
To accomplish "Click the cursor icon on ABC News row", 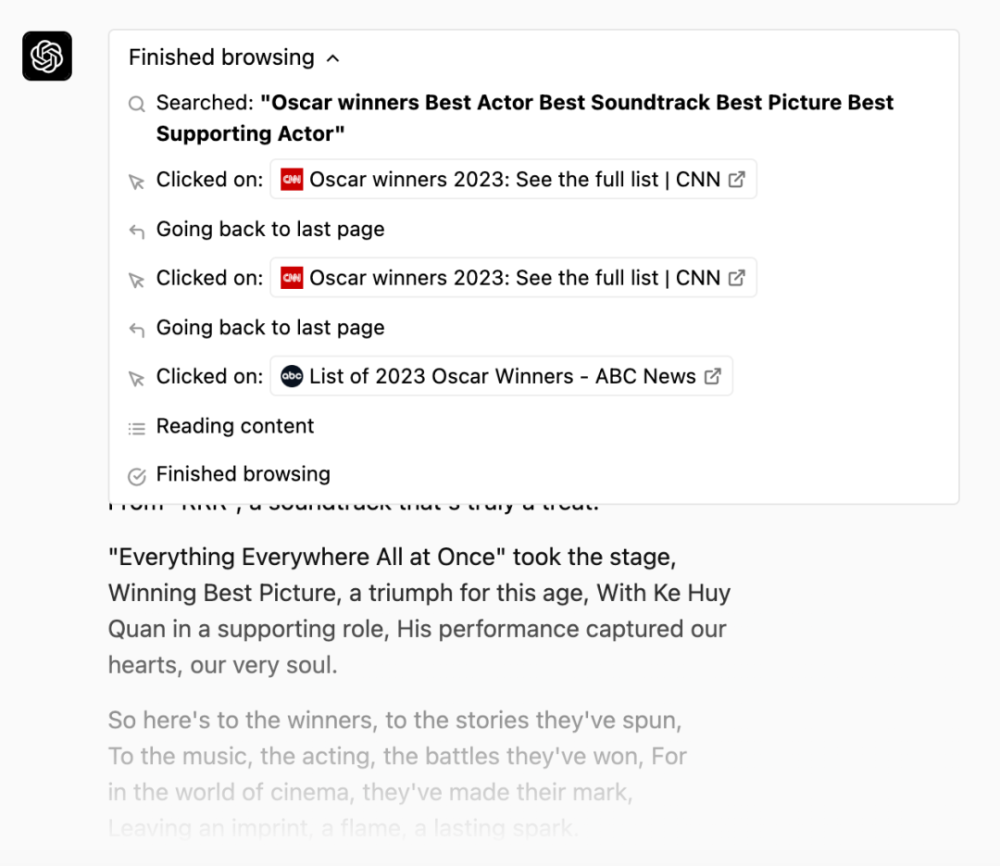I will coord(137,378).
